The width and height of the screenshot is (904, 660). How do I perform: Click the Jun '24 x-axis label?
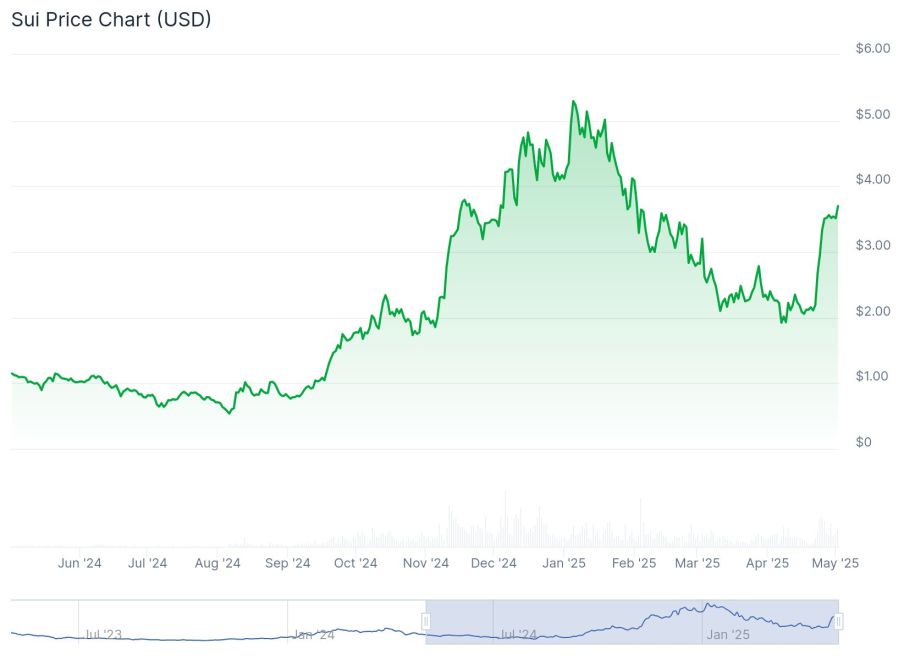pyautogui.click(x=80, y=563)
